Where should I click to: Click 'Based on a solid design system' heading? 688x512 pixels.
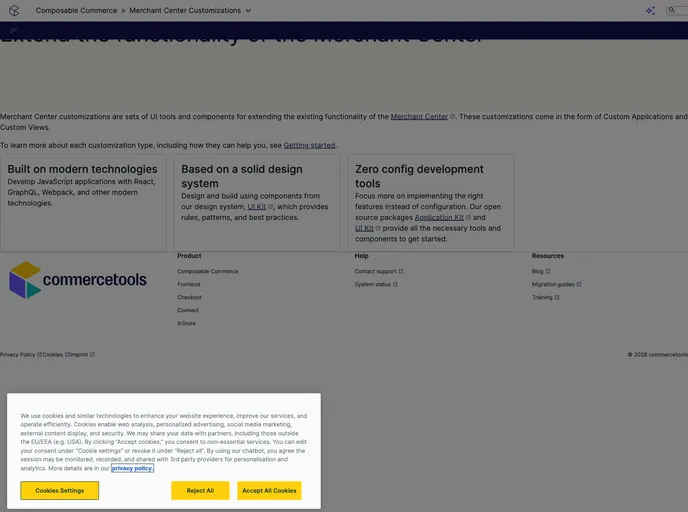click(x=242, y=176)
